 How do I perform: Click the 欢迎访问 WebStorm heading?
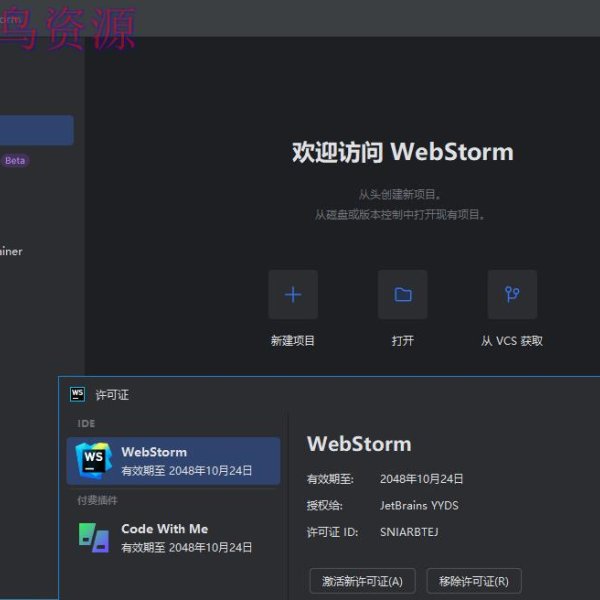[x=403, y=152]
